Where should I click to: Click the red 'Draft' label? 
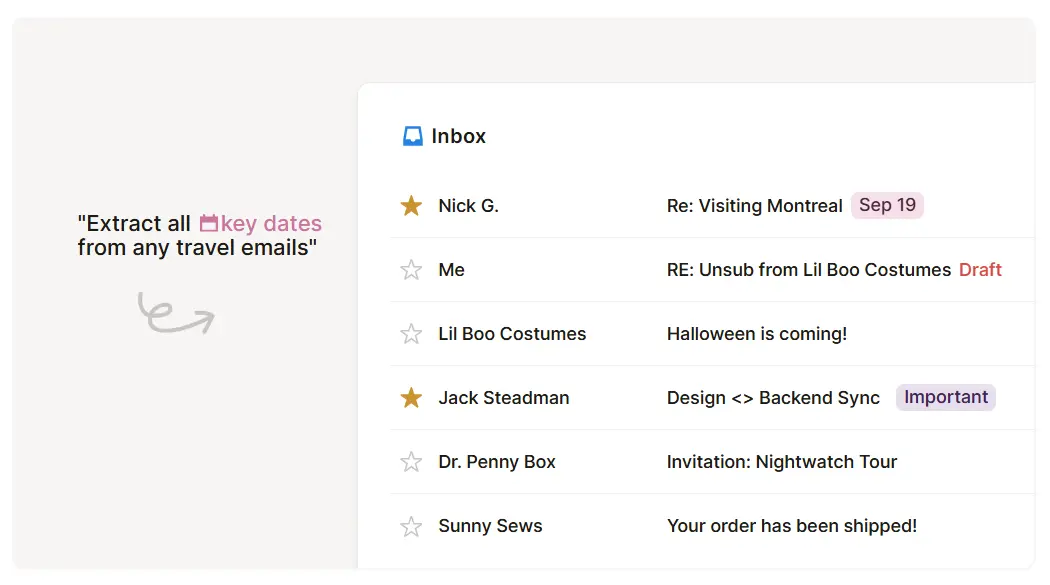[980, 269]
